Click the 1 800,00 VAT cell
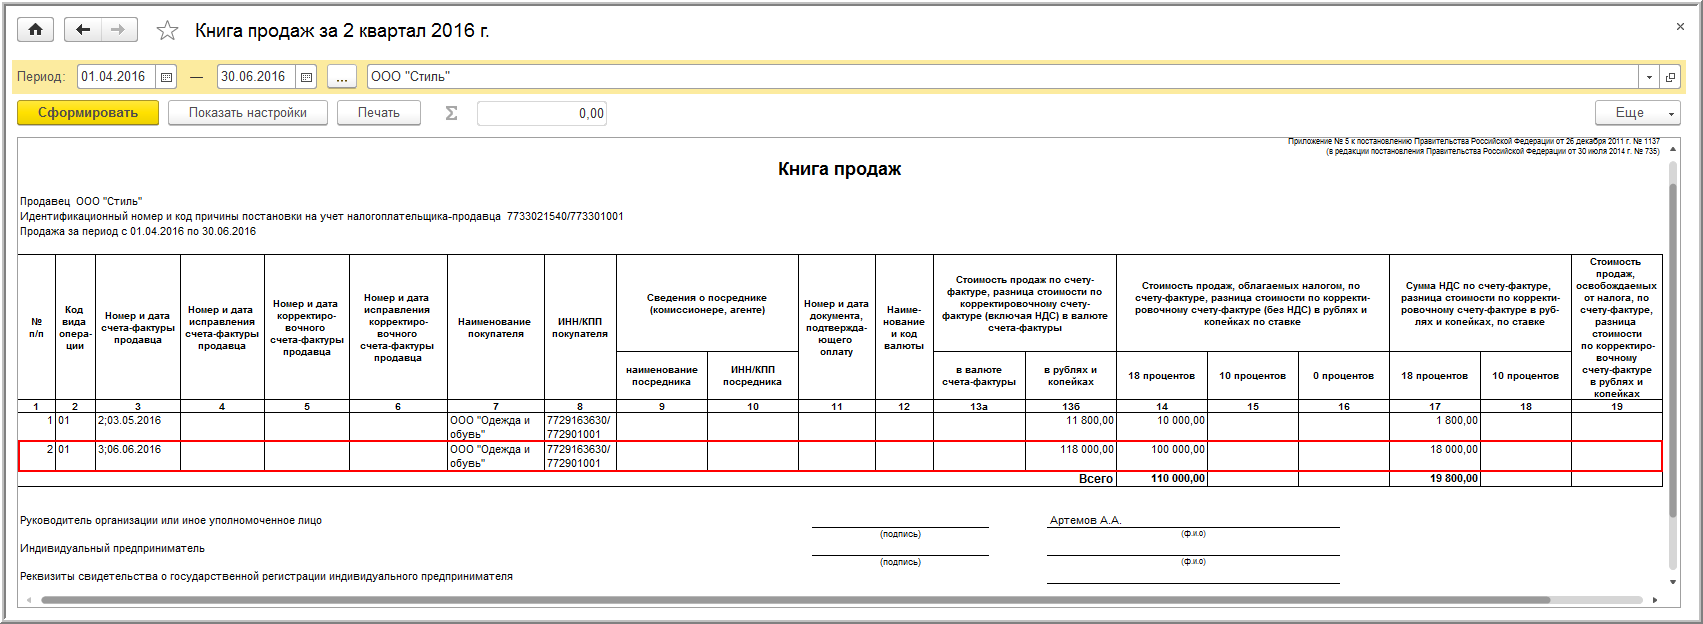 (1435, 427)
